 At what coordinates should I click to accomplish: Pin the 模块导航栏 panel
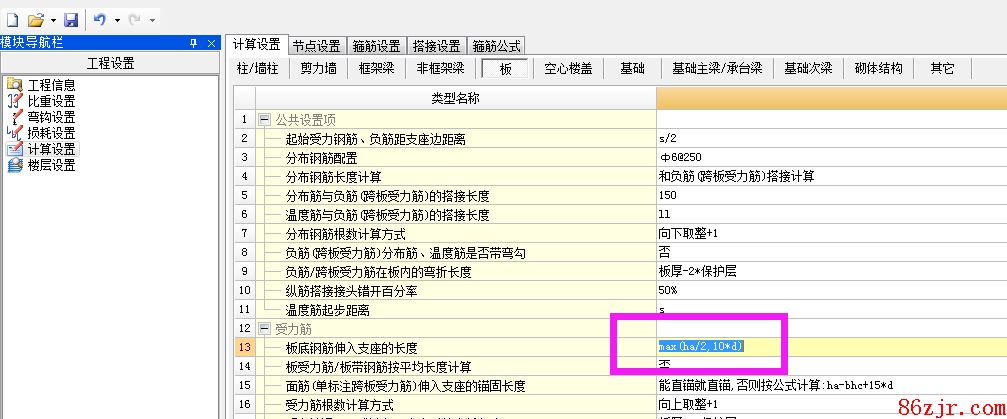(194, 44)
